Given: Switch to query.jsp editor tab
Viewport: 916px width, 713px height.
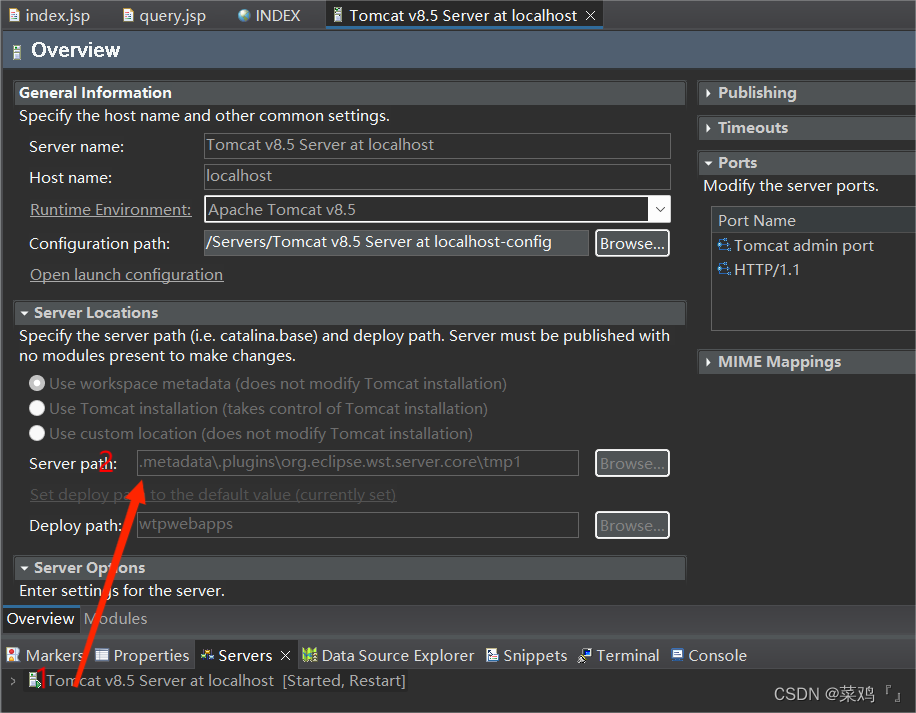Looking at the screenshot, I should 164,15.
